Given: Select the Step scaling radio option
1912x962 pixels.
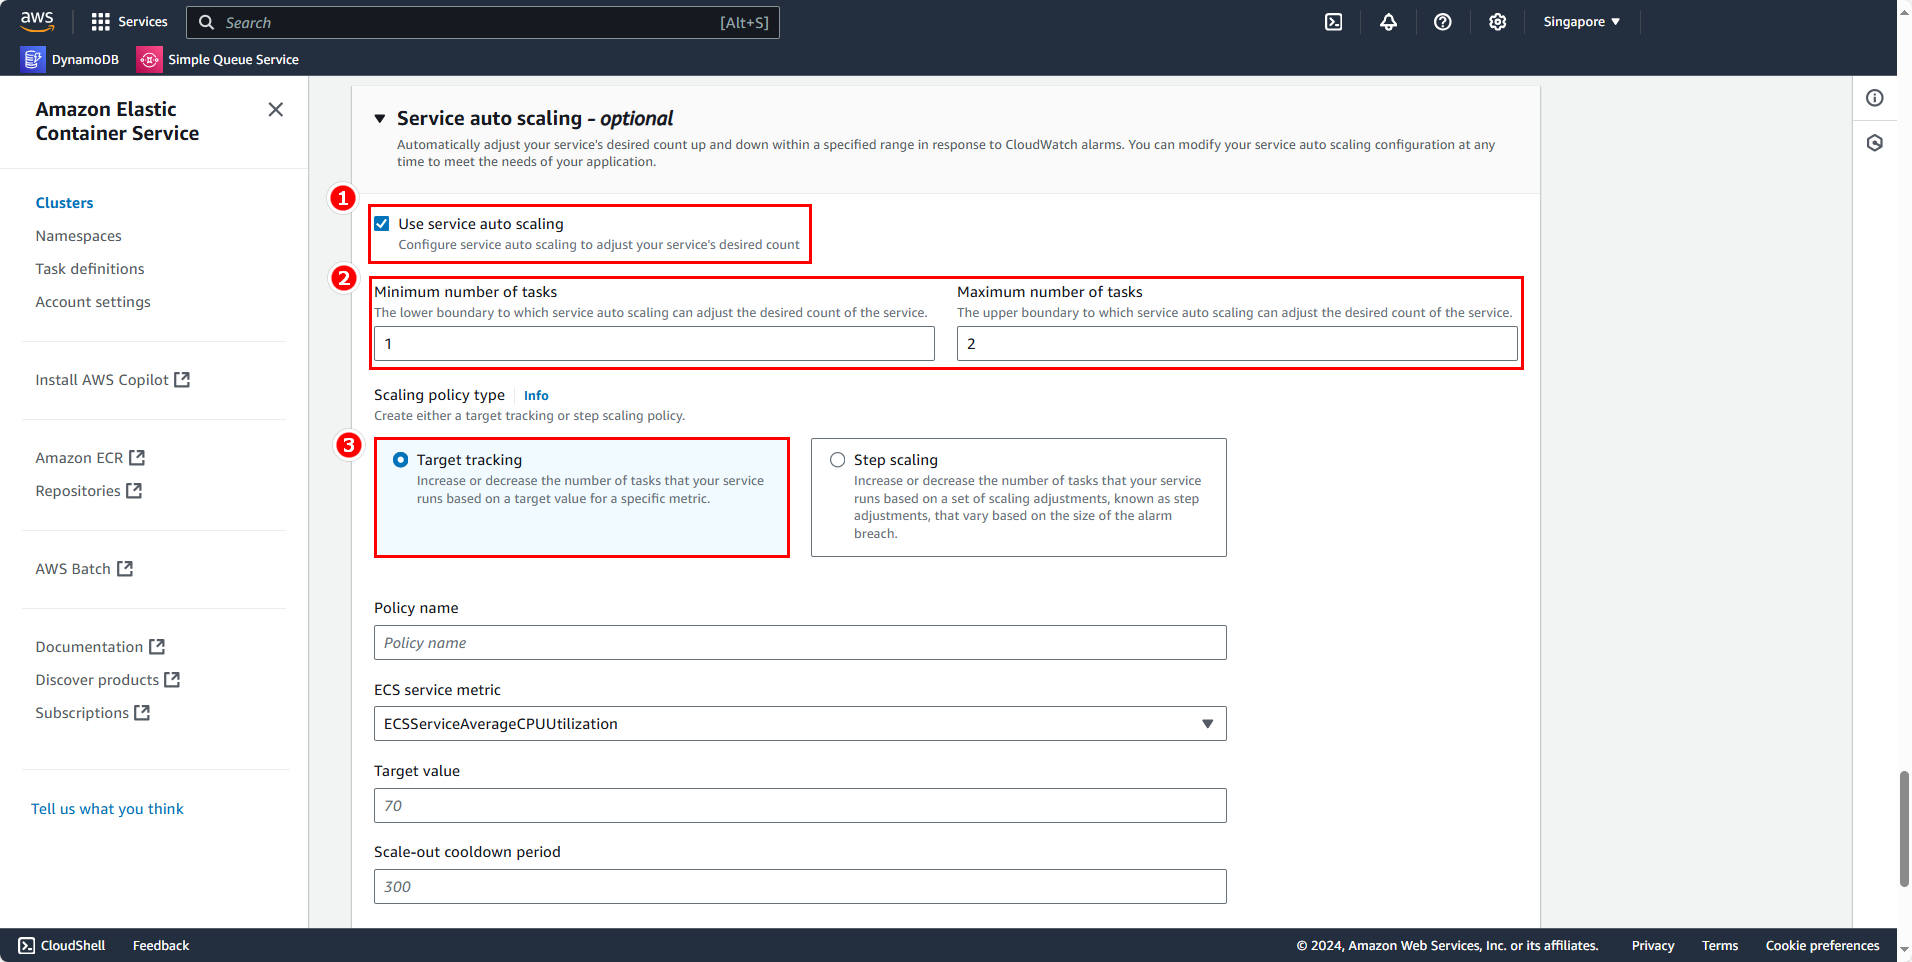Looking at the screenshot, I should point(838,460).
